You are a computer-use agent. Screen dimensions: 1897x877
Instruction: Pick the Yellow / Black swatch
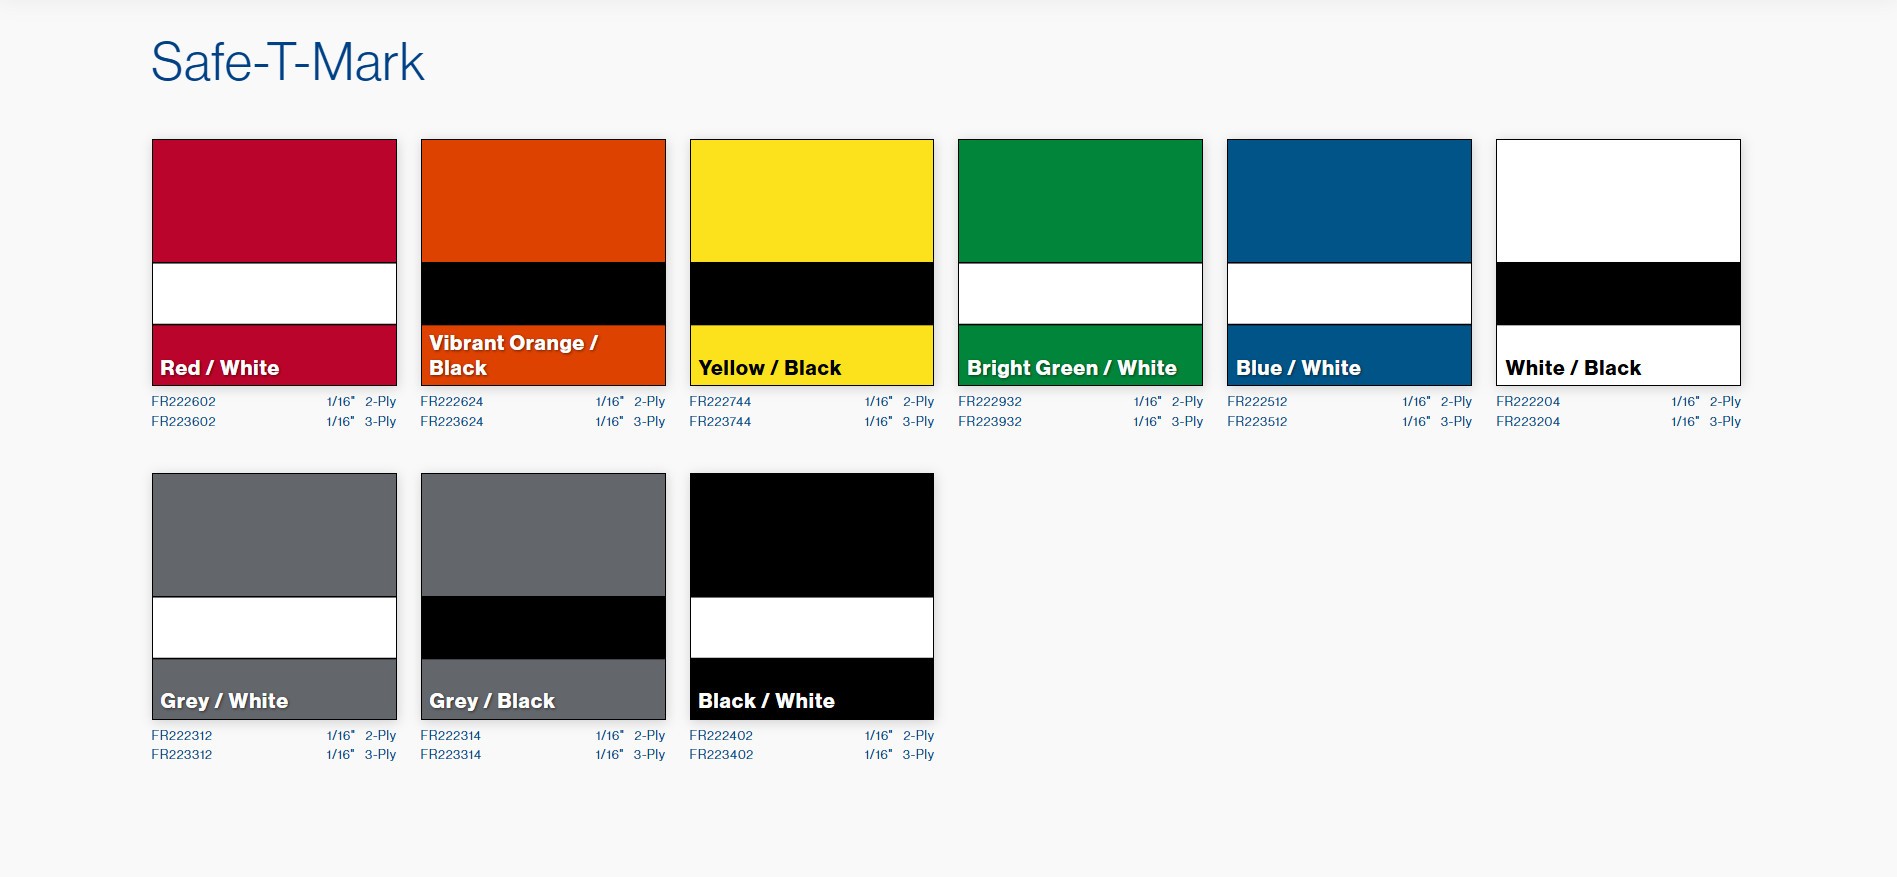coord(812,262)
